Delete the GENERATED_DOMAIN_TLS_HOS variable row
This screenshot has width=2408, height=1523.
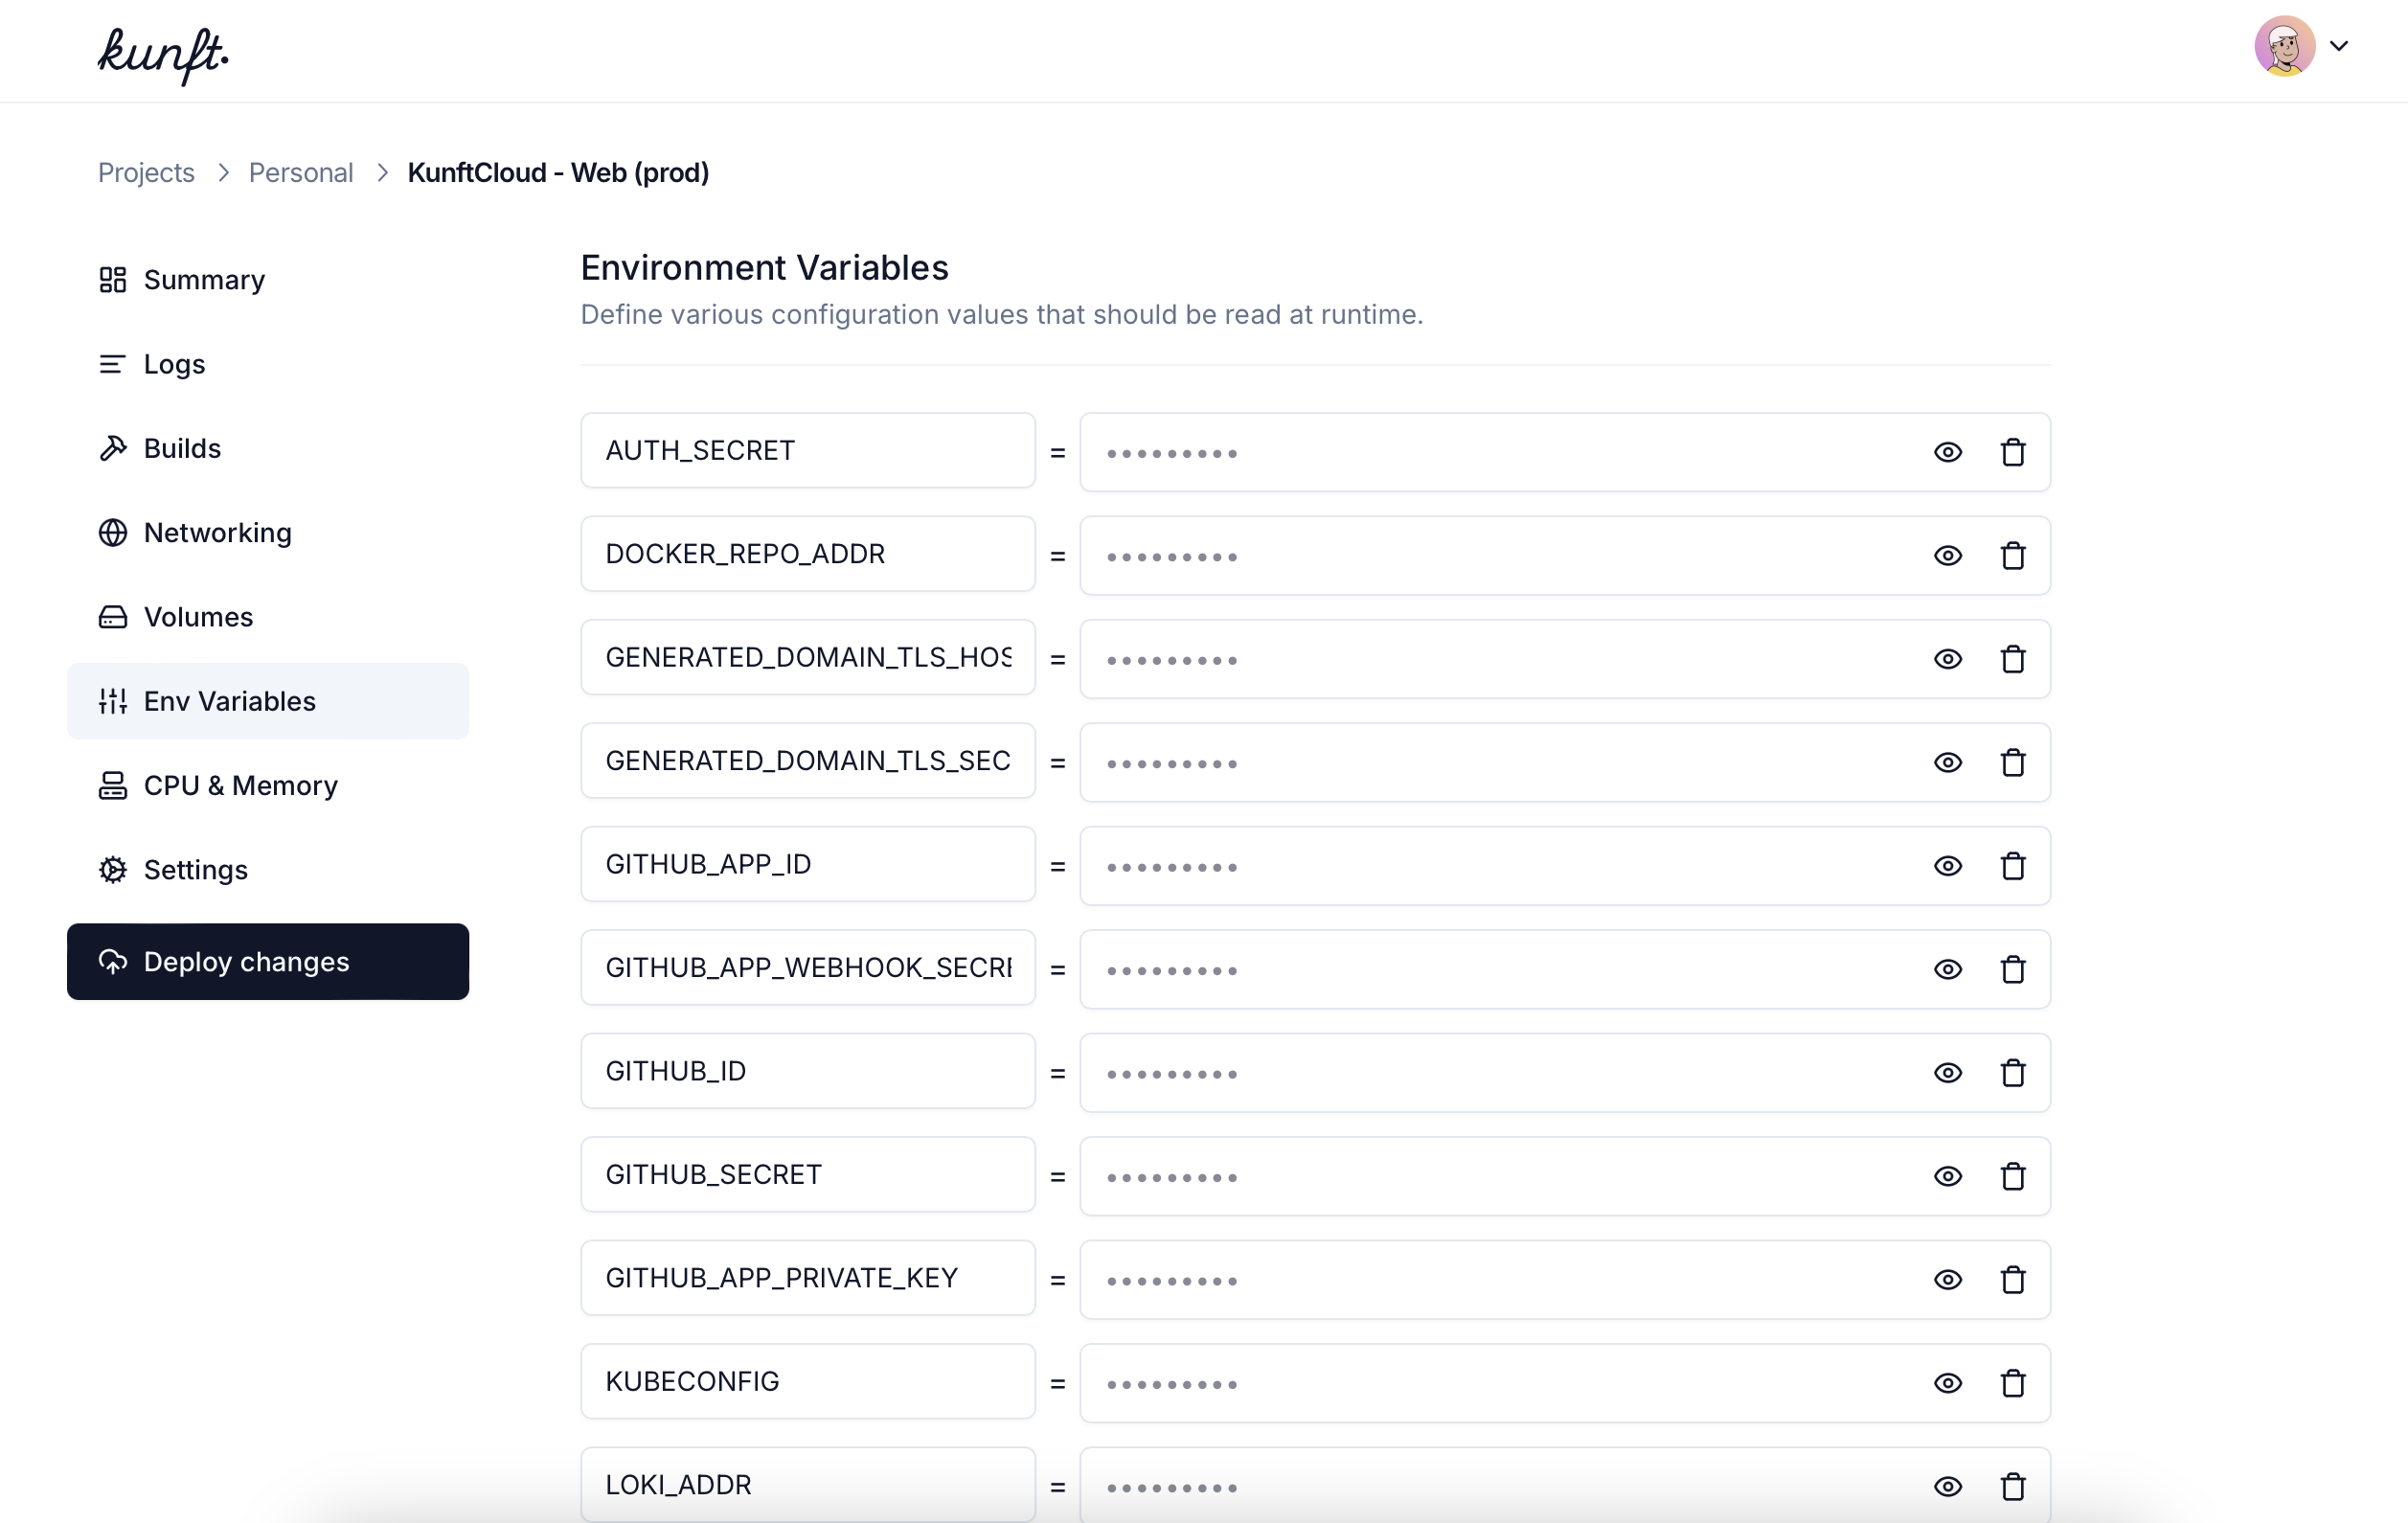click(2012, 659)
